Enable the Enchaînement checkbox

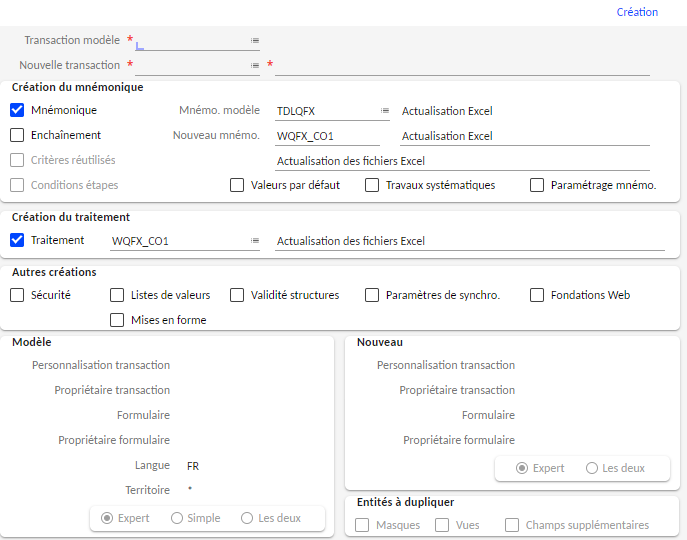[17, 135]
